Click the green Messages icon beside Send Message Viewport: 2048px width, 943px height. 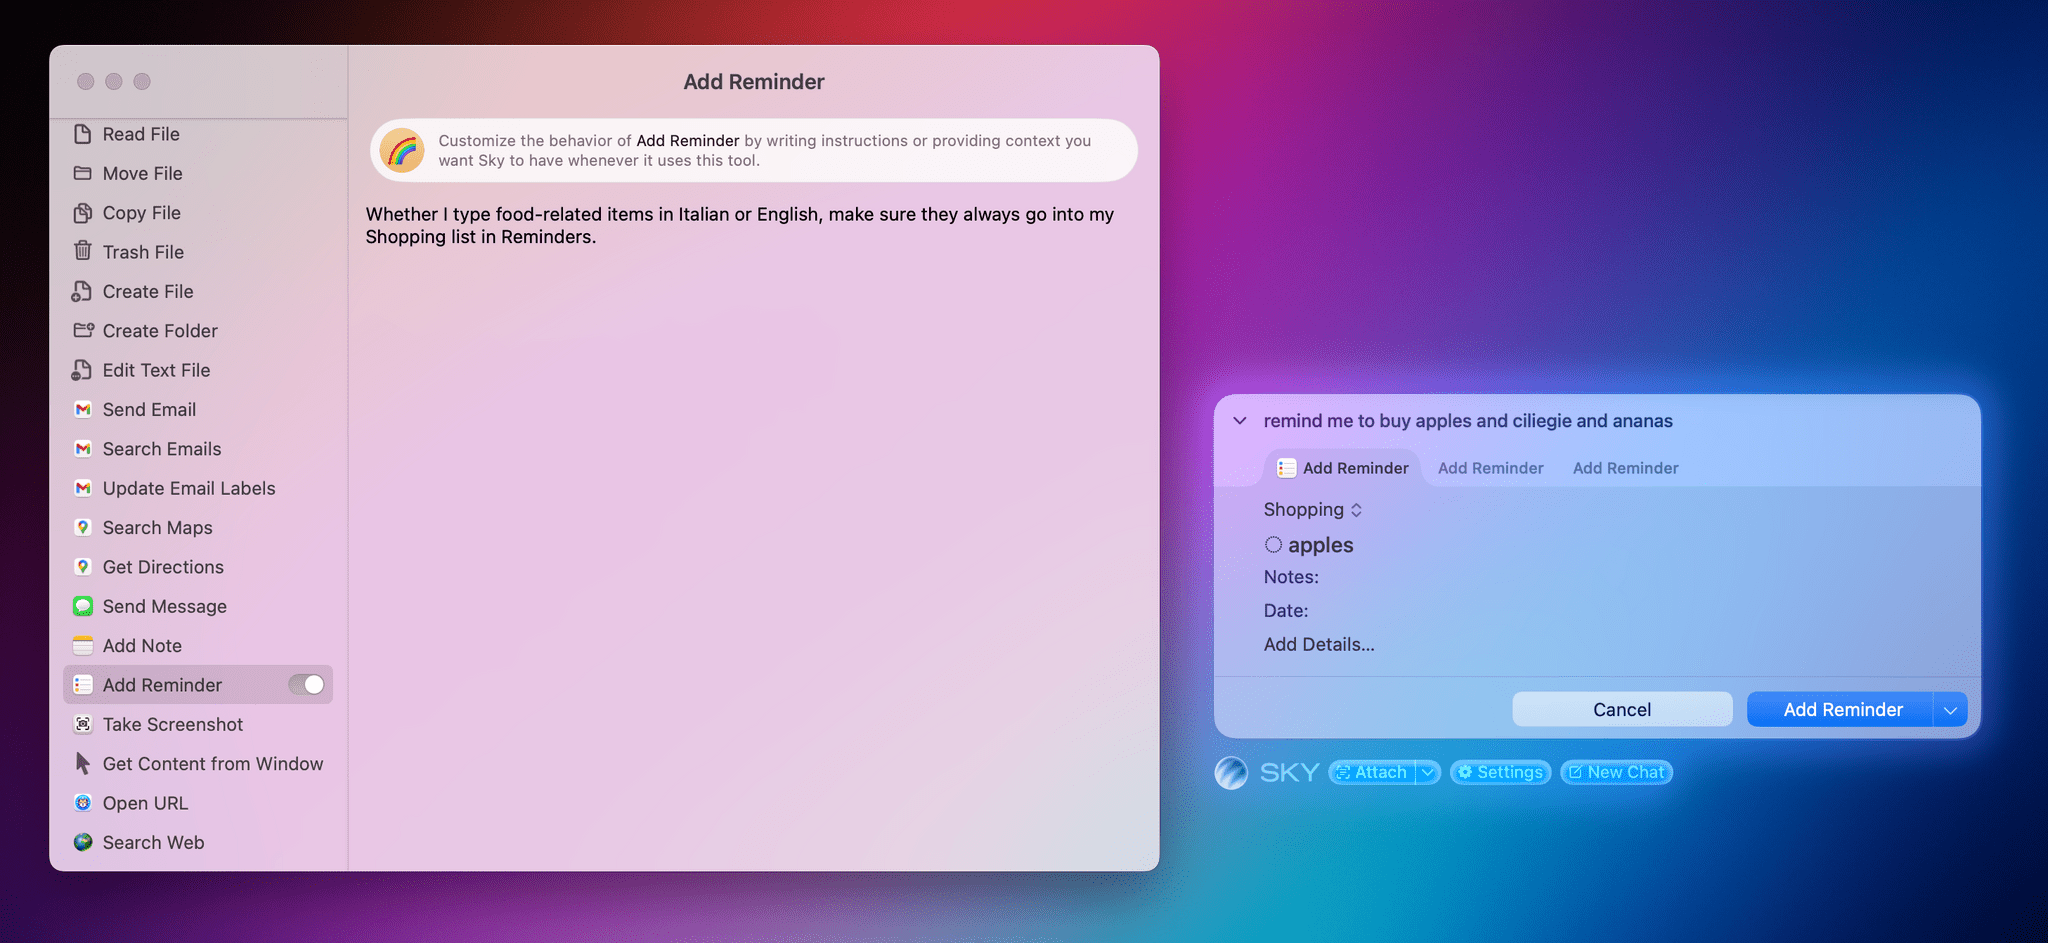83,606
